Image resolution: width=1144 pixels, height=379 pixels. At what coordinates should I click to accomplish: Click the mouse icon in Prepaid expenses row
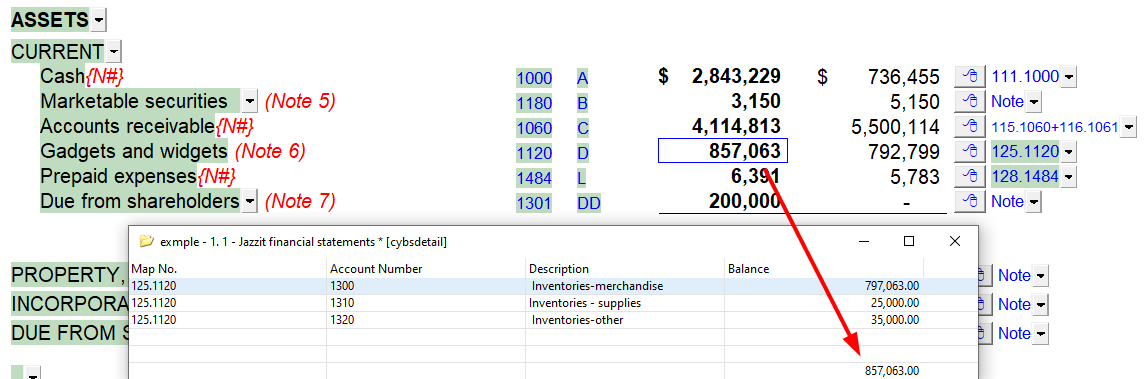[x=970, y=176]
